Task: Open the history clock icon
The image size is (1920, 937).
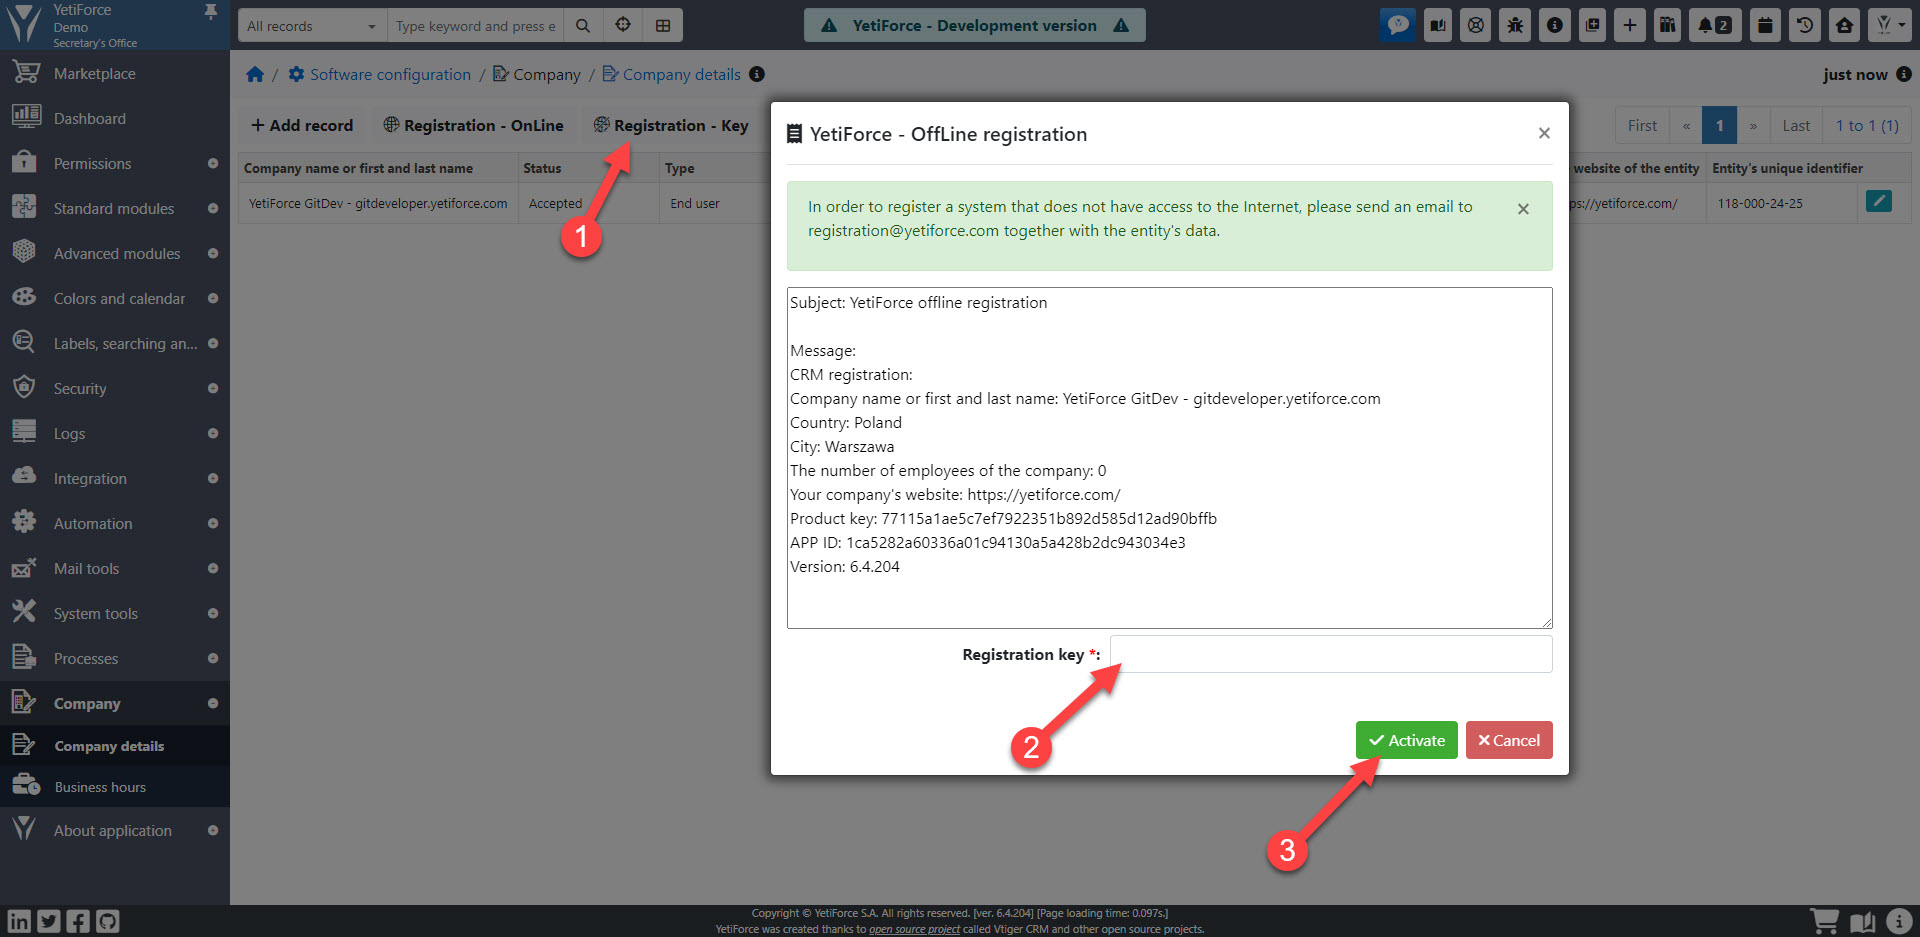Action: point(1805,25)
